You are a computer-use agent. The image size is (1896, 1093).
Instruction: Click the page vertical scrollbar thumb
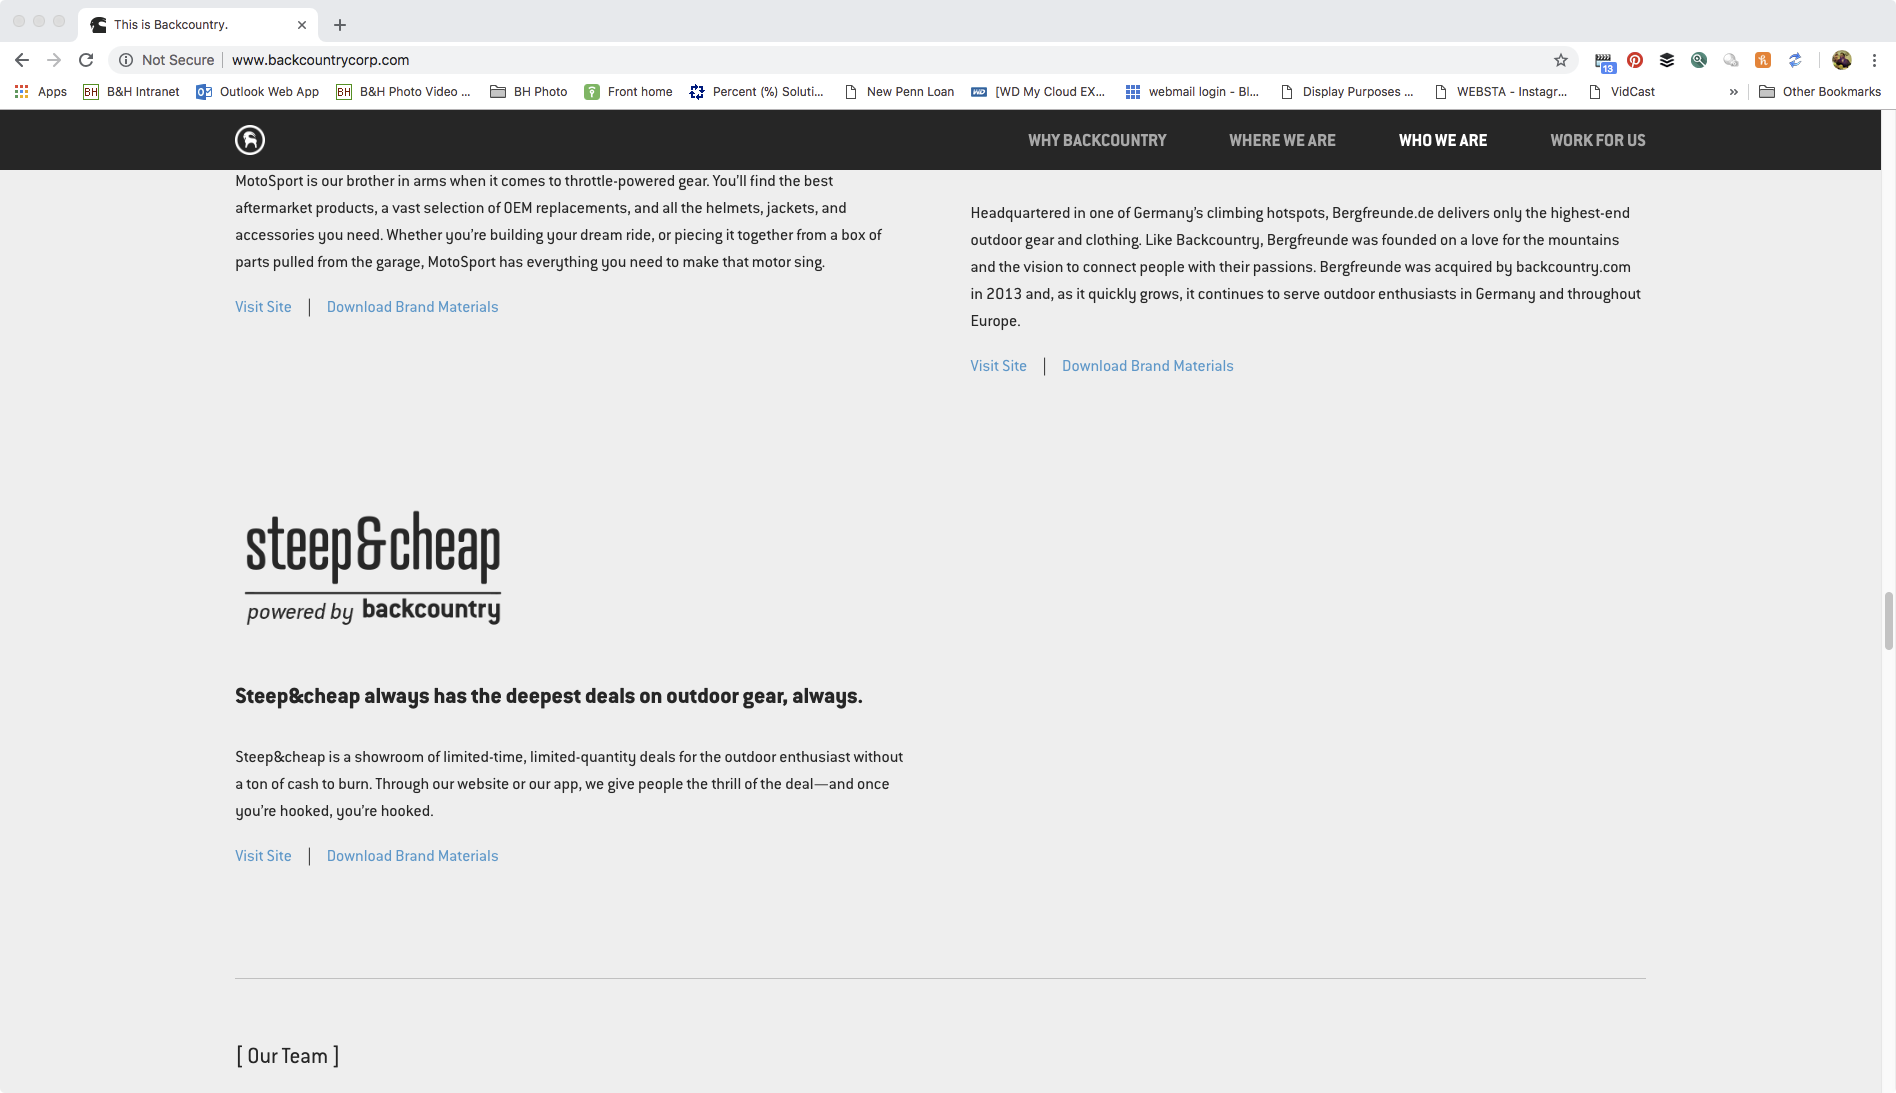click(x=1889, y=621)
